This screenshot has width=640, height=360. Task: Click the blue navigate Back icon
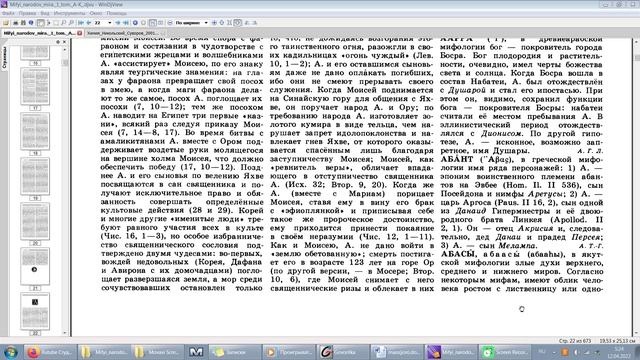pos(135,23)
